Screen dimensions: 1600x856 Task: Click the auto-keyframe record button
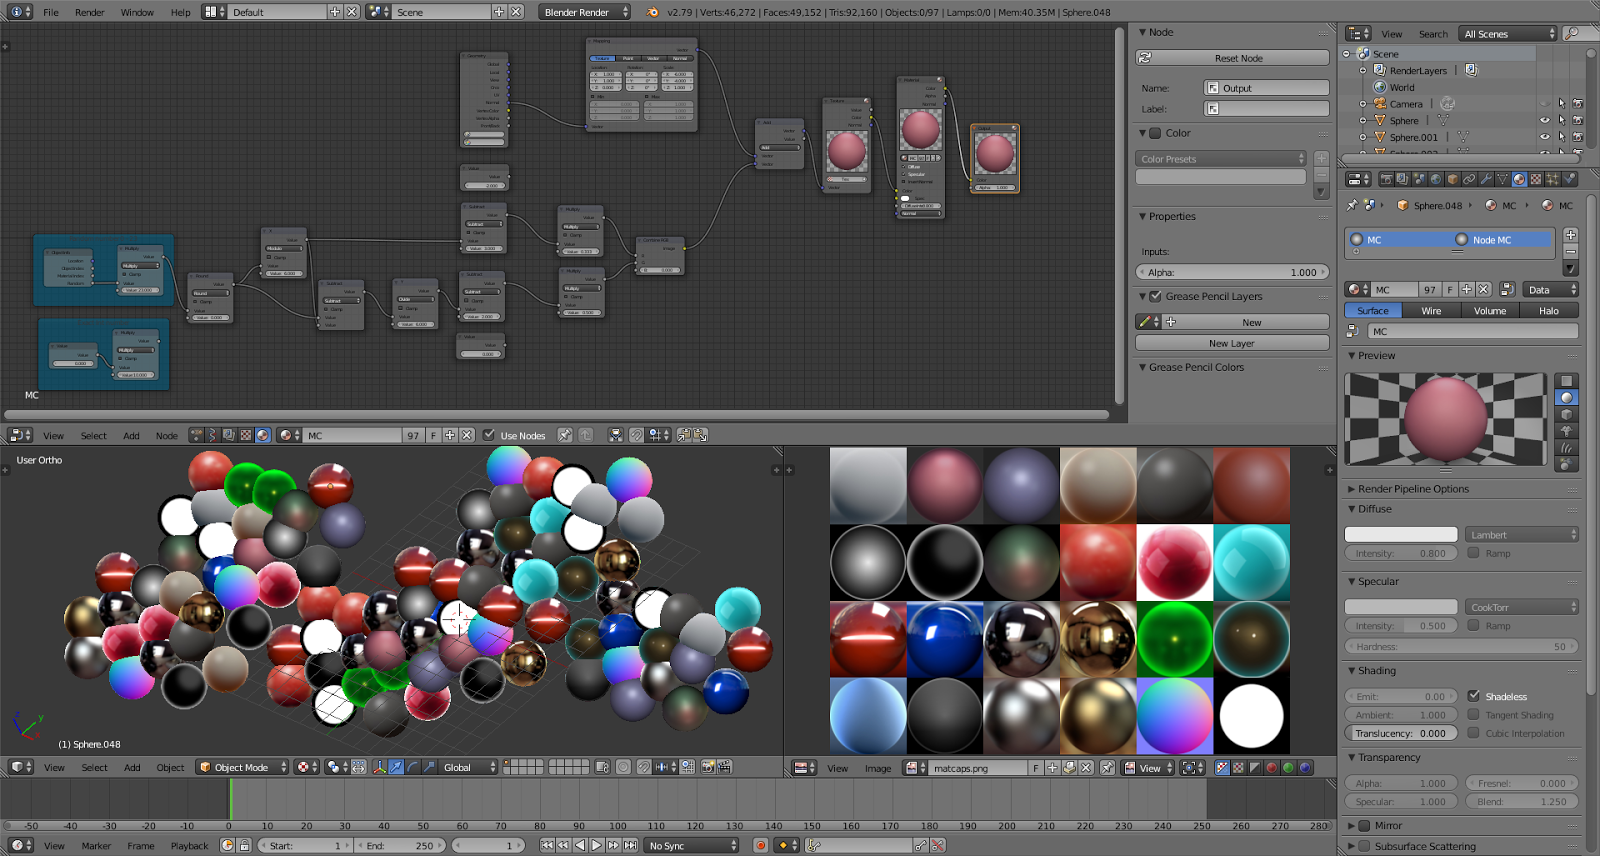tap(760, 845)
